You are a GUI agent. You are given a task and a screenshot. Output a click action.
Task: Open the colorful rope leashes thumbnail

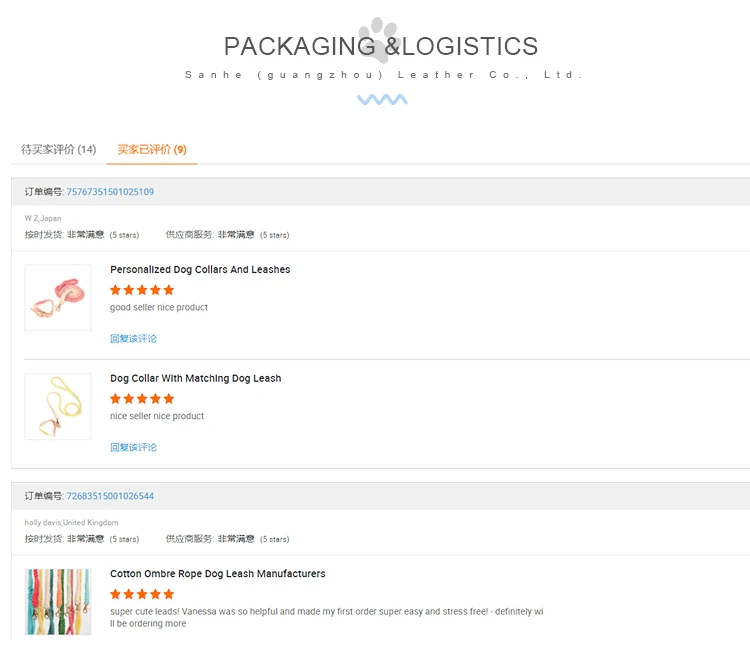coord(58,601)
